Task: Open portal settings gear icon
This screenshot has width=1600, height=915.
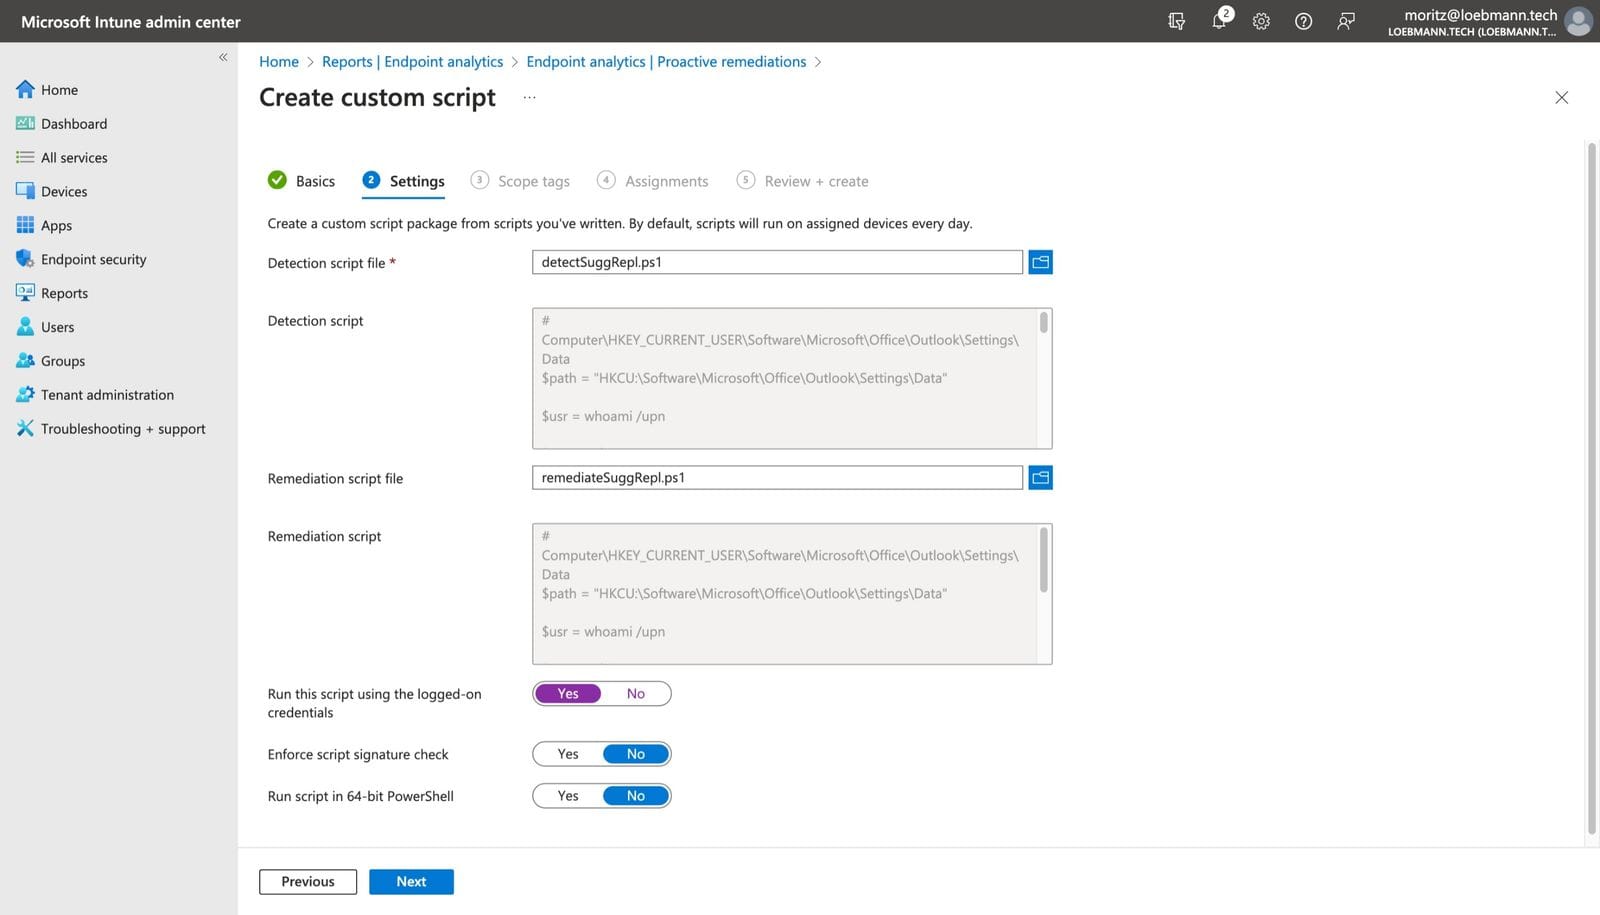Action: point(1261,21)
